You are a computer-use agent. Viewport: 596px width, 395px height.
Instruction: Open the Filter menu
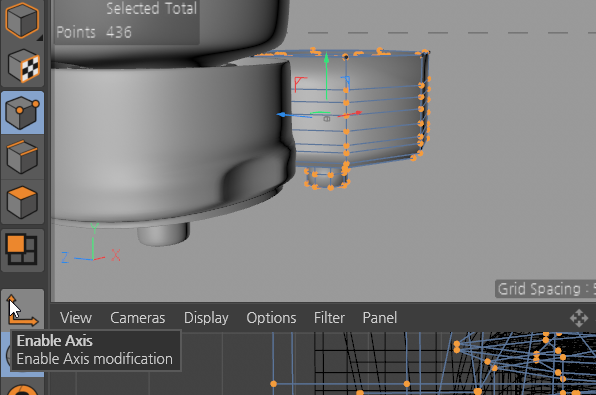tap(329, 318)
